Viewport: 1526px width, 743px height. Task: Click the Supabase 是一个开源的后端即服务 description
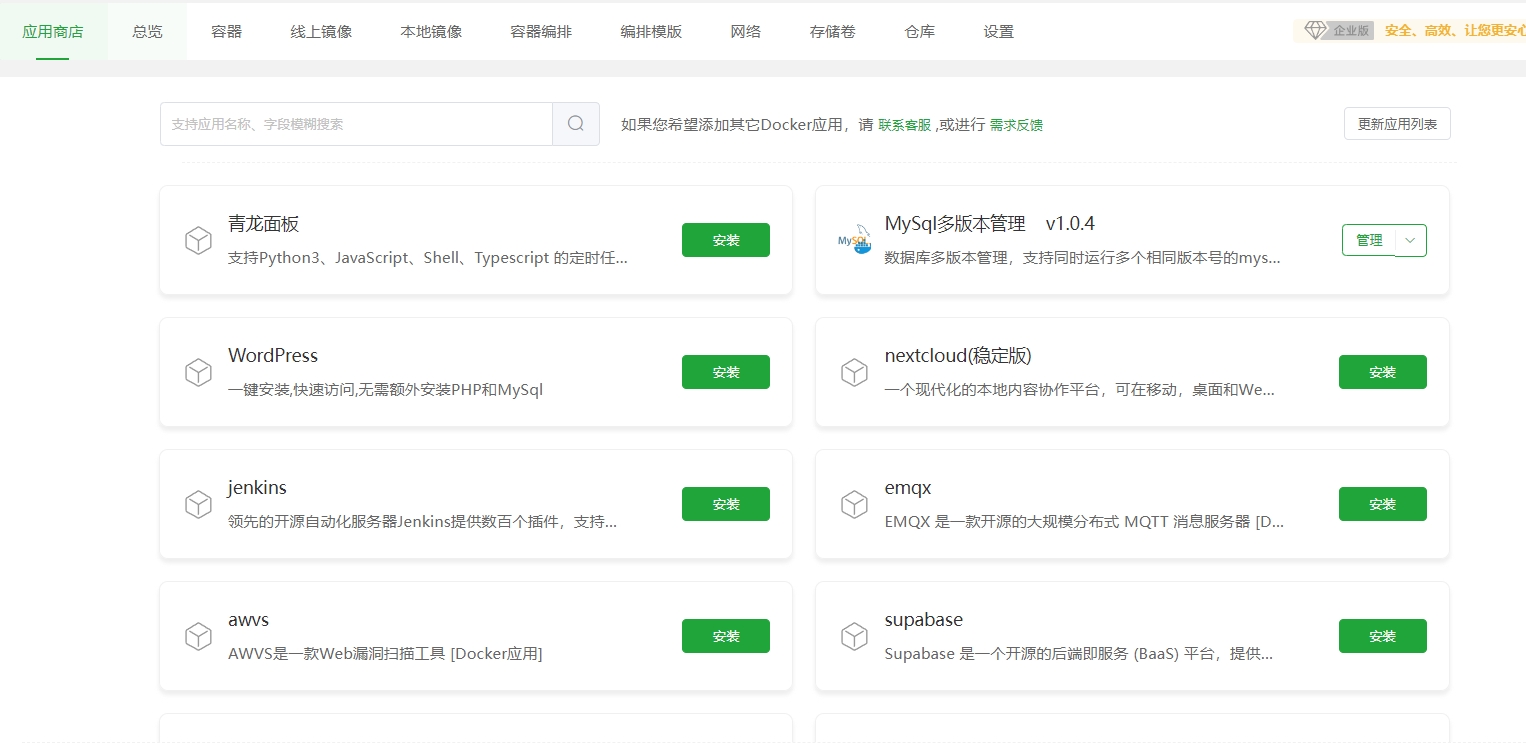(x=1078, y=654)
